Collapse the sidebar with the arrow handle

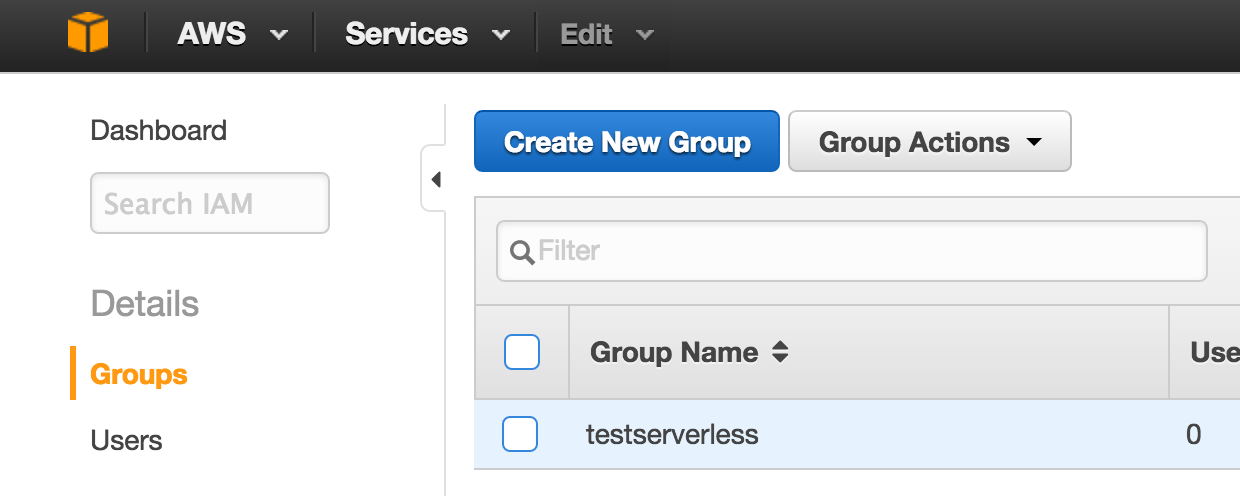[434, 180]
